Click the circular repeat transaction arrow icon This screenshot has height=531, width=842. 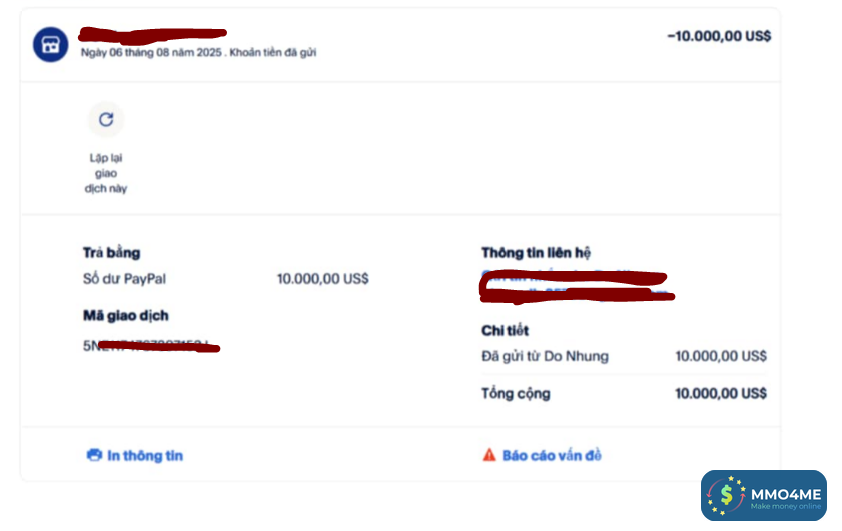(x=106, y=120)
